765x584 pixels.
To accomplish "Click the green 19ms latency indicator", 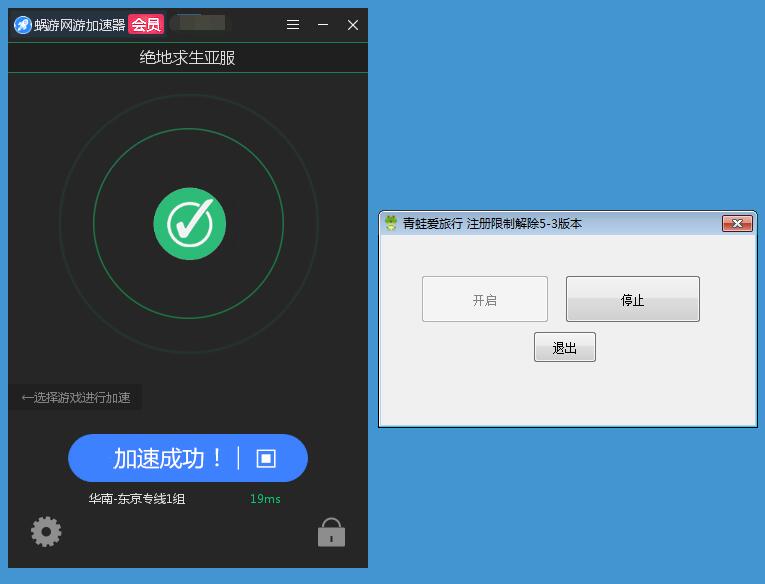I will pos(265,499).
